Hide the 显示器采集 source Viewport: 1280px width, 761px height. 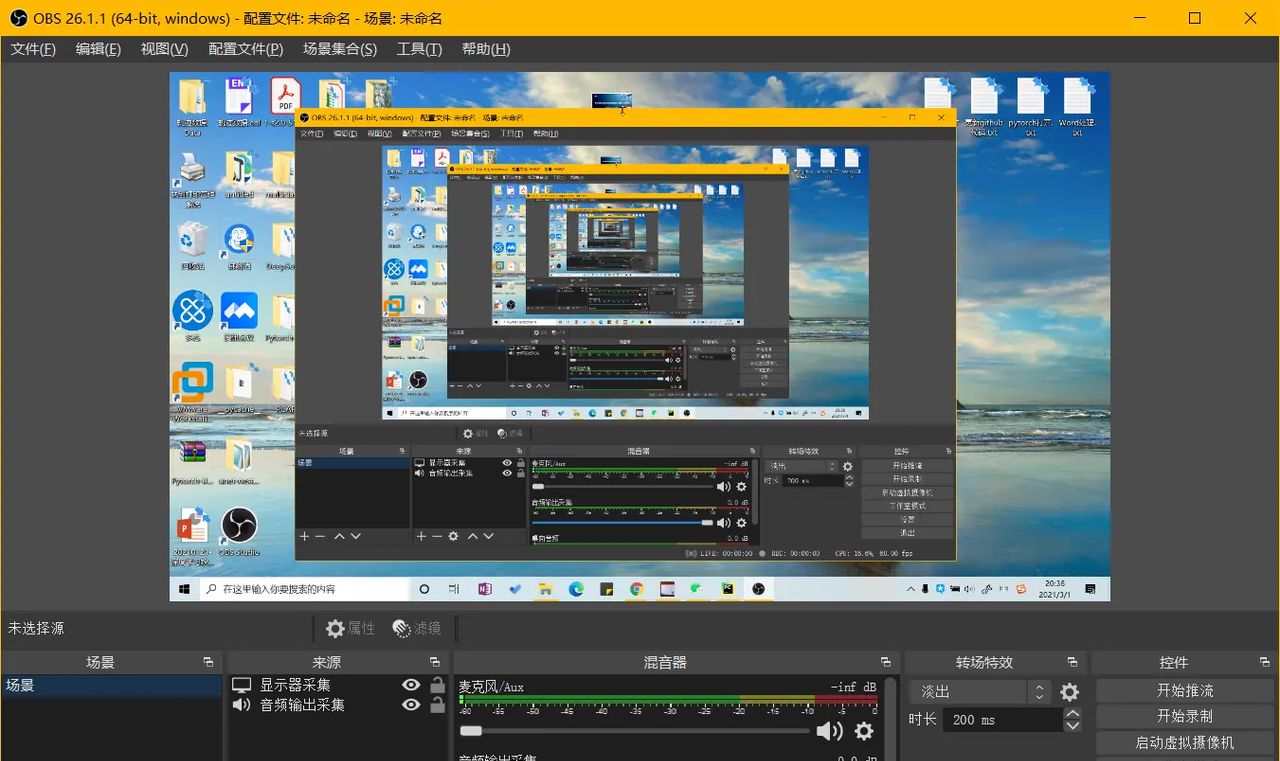(410, 685)
